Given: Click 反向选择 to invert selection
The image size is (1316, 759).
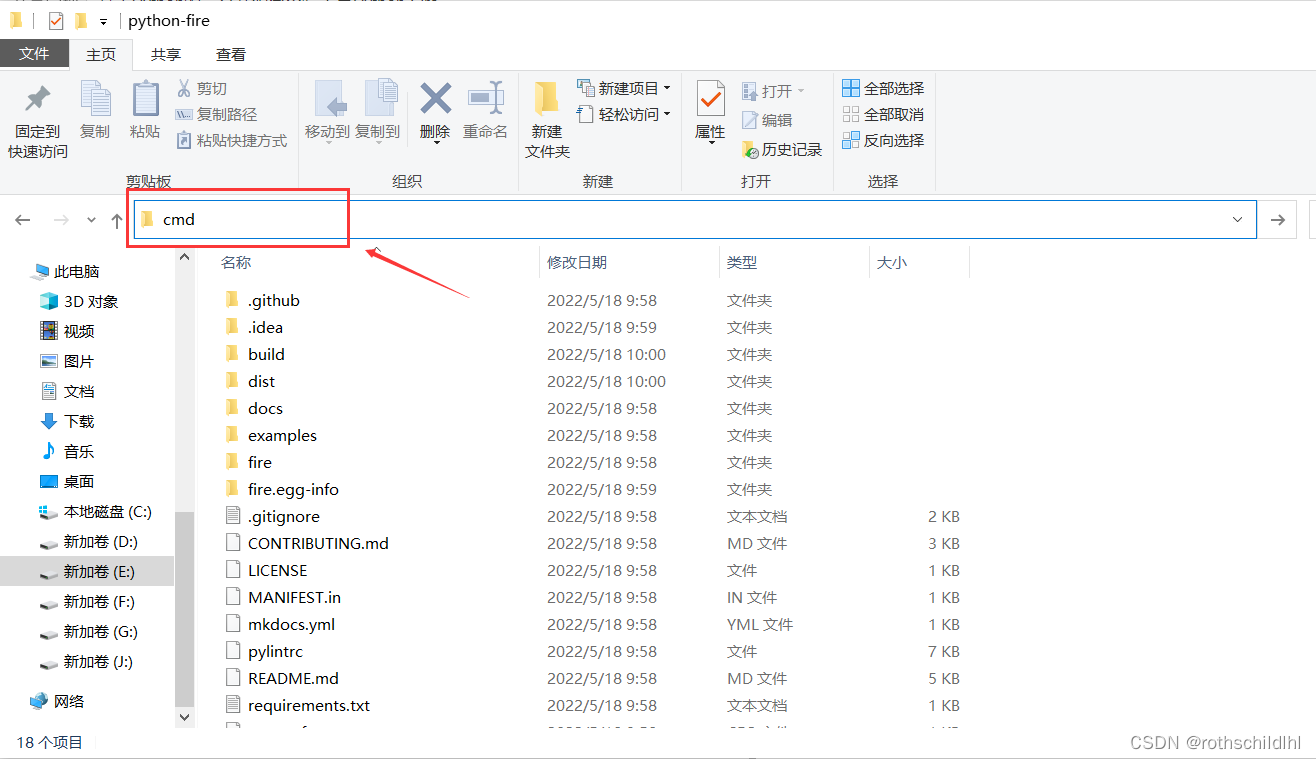Looking at the screenshot, I should (883, 140).
